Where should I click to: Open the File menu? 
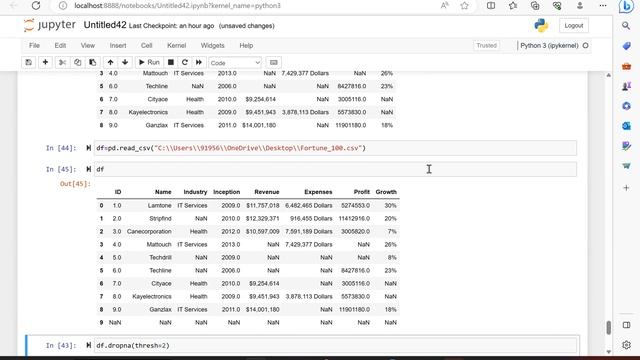point(34,45)
